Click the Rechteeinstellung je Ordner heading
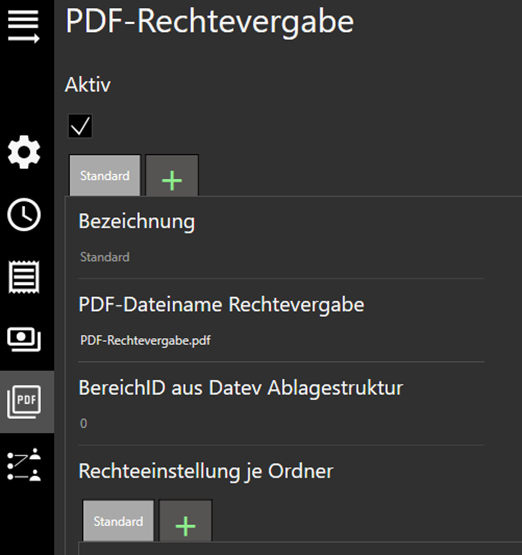This screenshot has width=522, height=555. pos(206,472)
